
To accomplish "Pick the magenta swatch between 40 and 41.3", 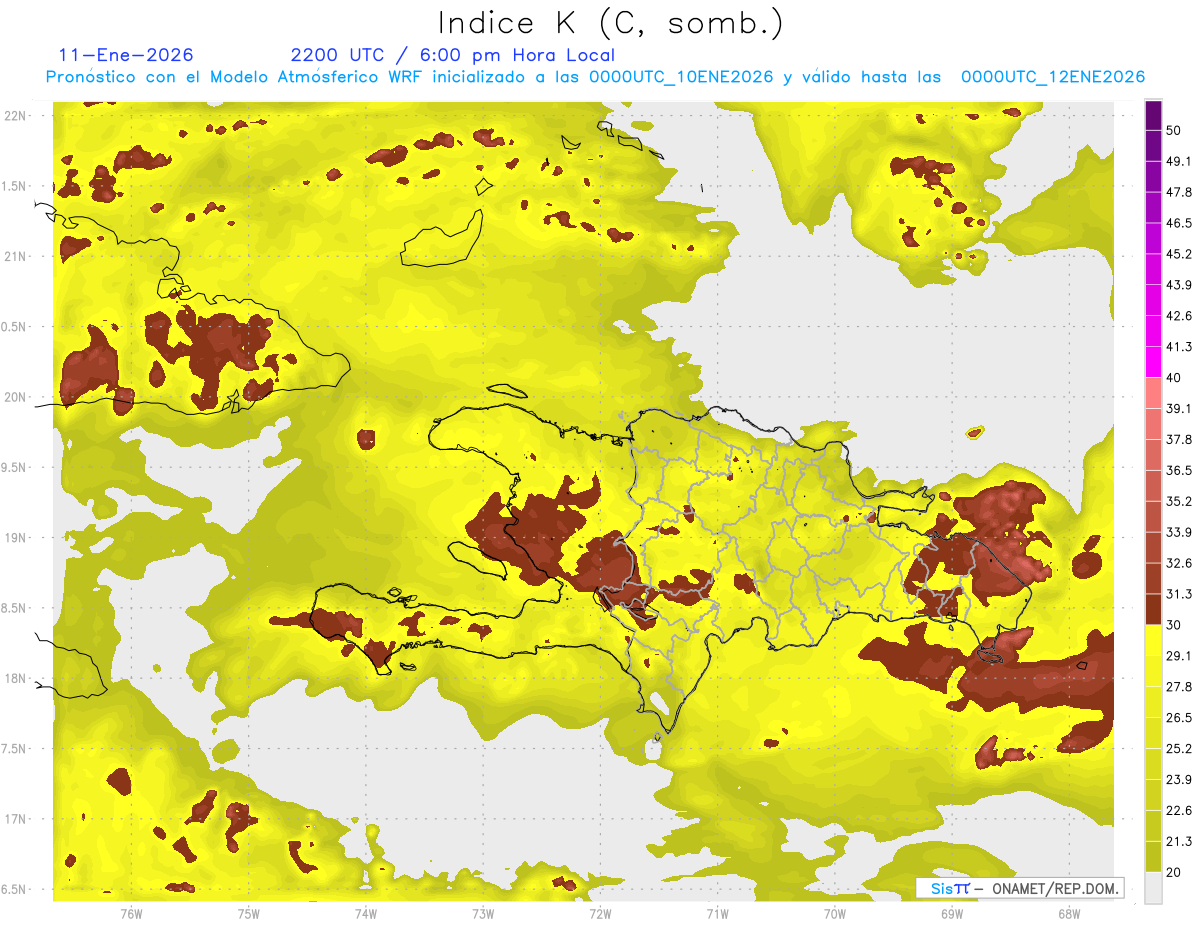I will 1153,362.
